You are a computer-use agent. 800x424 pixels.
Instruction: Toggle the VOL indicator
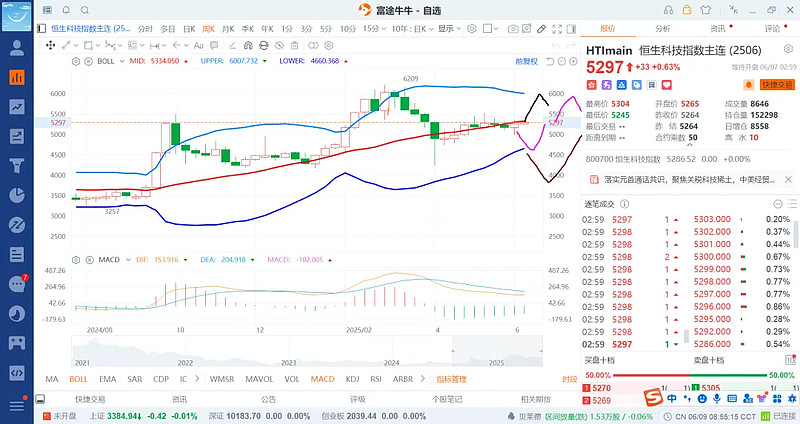pyautogui.click(x=292, y=379)
